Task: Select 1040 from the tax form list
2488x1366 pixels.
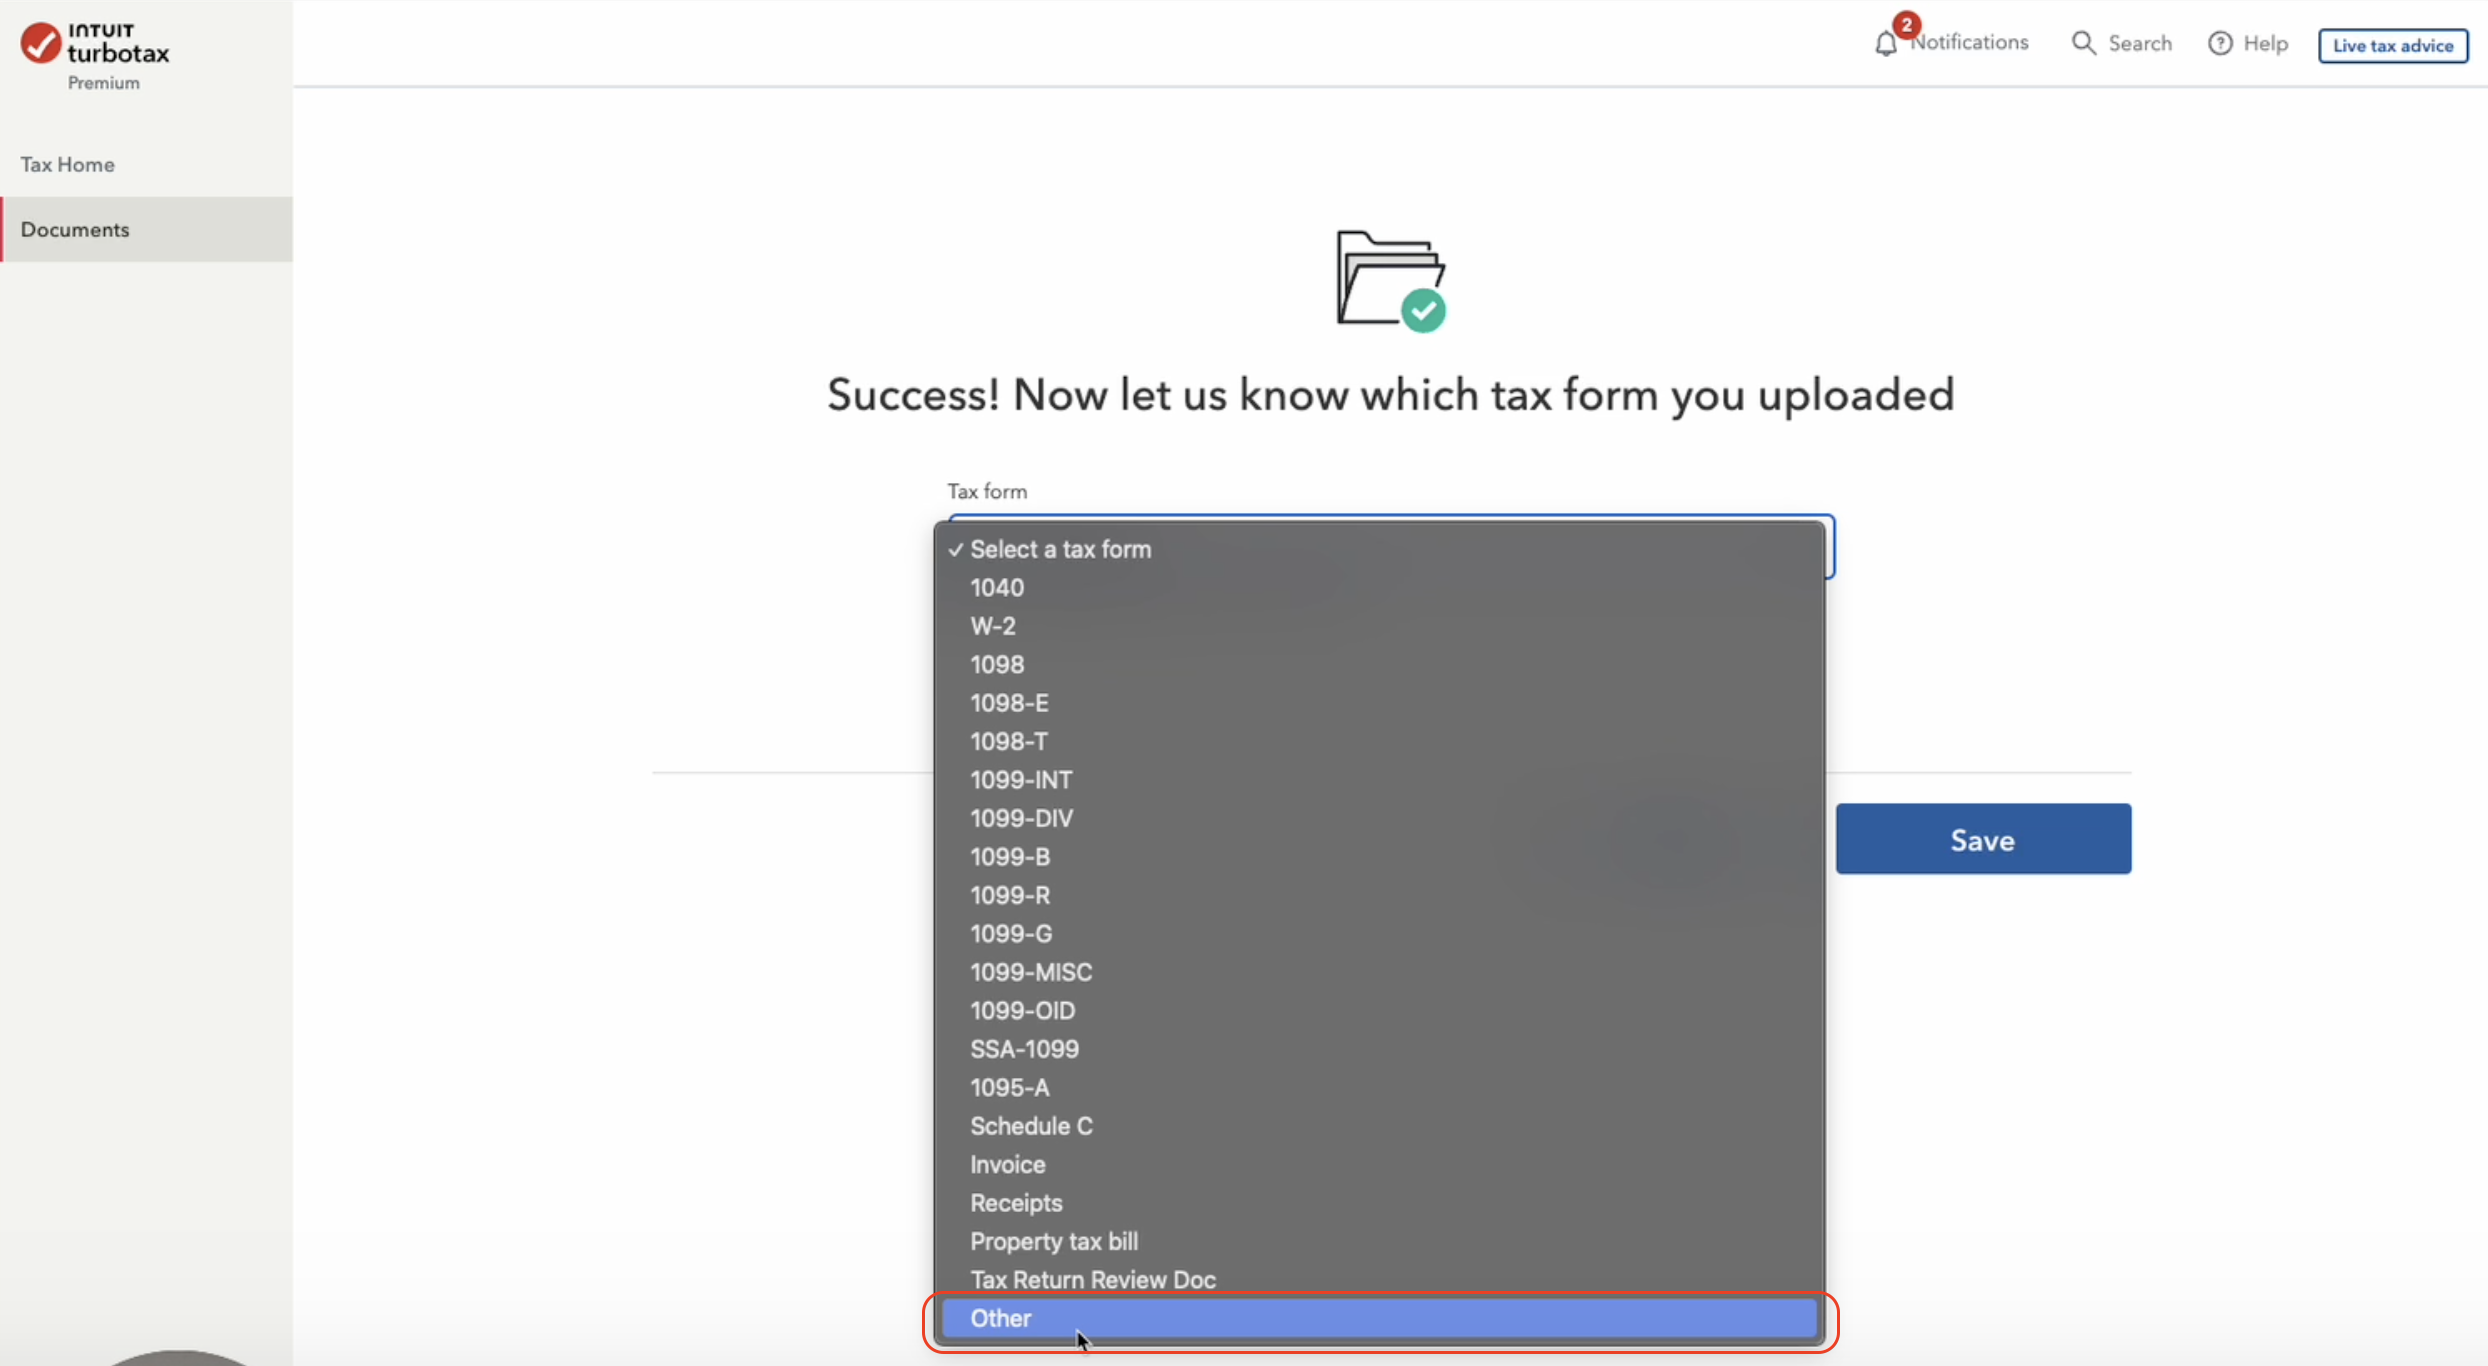Action: 996,588
